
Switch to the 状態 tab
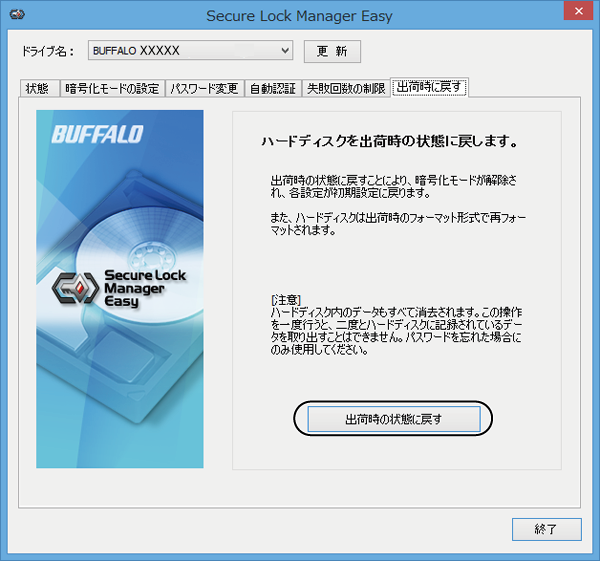[x=39, y=88]
